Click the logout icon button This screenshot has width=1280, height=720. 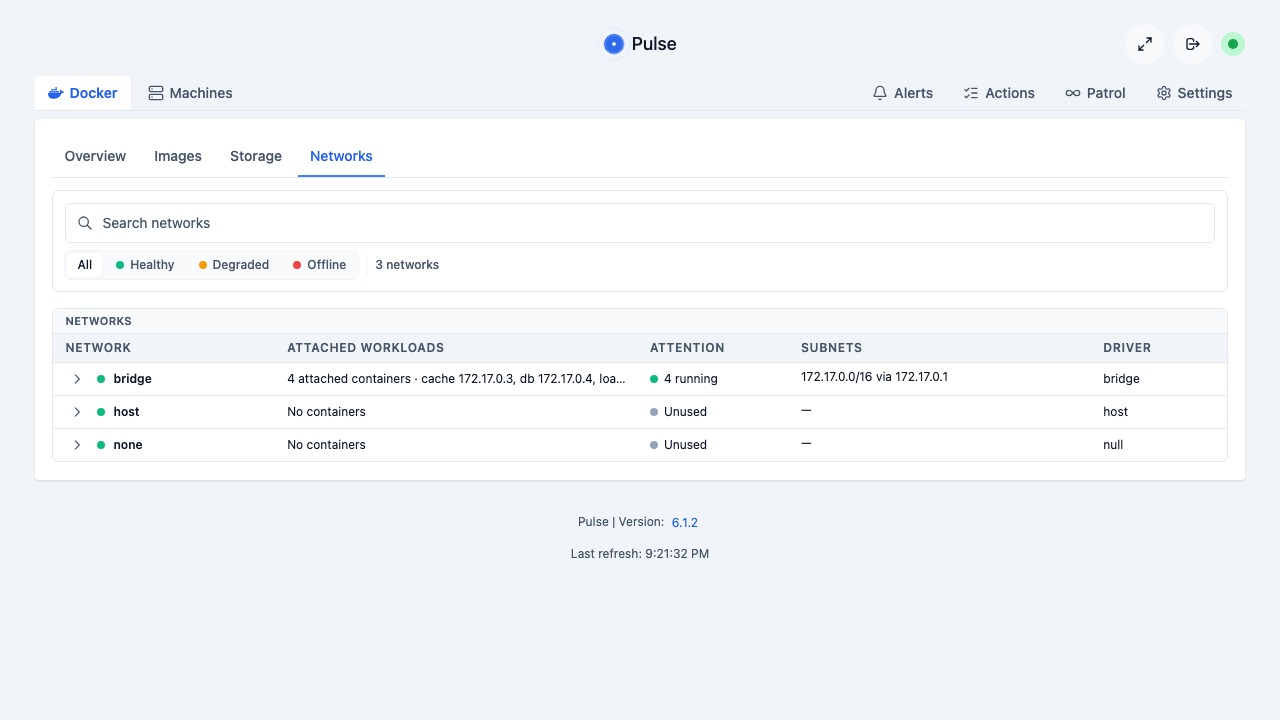coord(1193,44)
